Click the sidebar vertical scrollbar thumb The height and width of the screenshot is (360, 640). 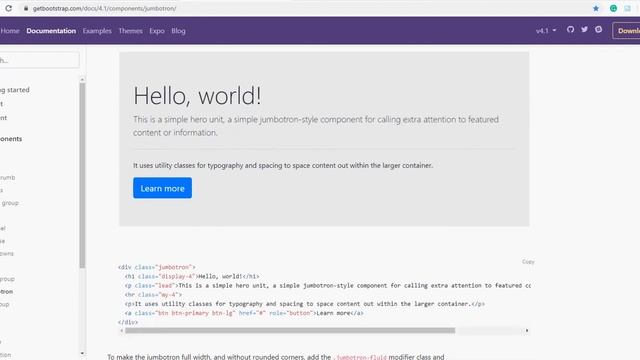tap(82, 176)
